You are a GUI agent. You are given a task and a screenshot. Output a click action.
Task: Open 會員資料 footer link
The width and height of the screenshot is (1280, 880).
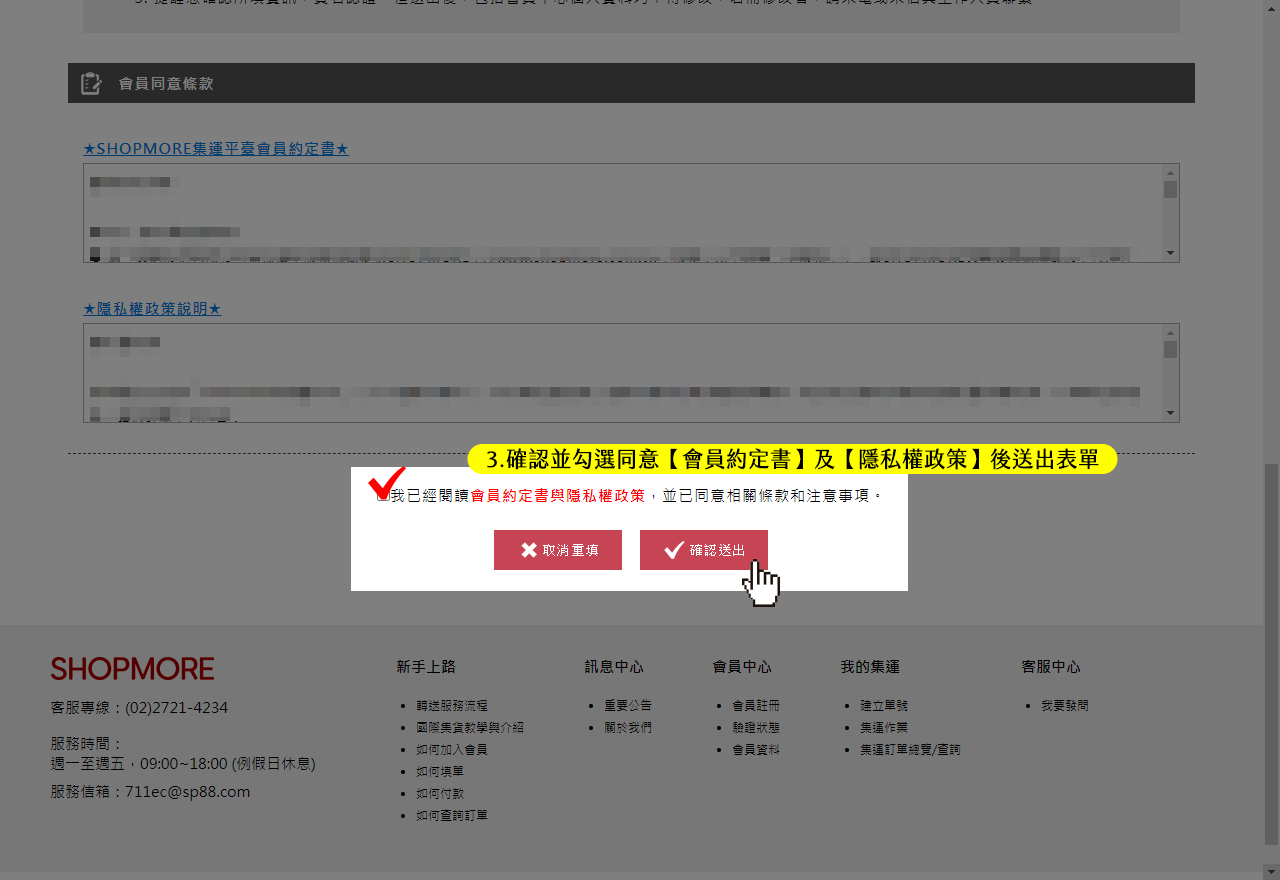[x=756, y=750]
